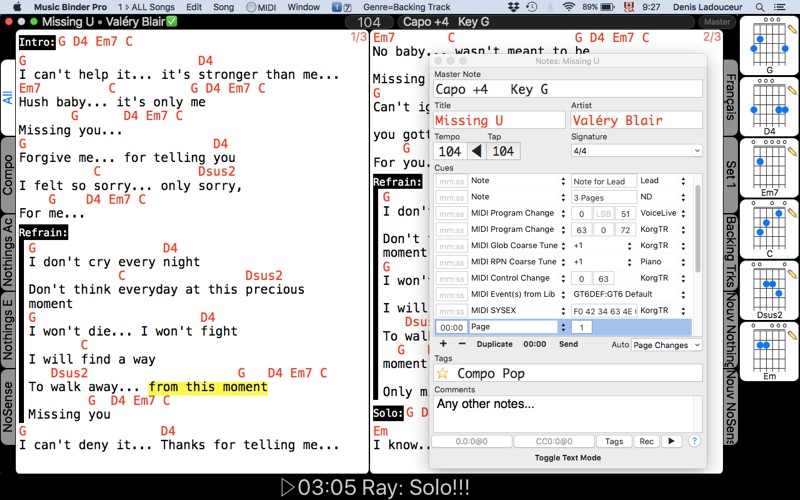Change Page cue type stepper

pyautogui.click(x=563, y=327)
